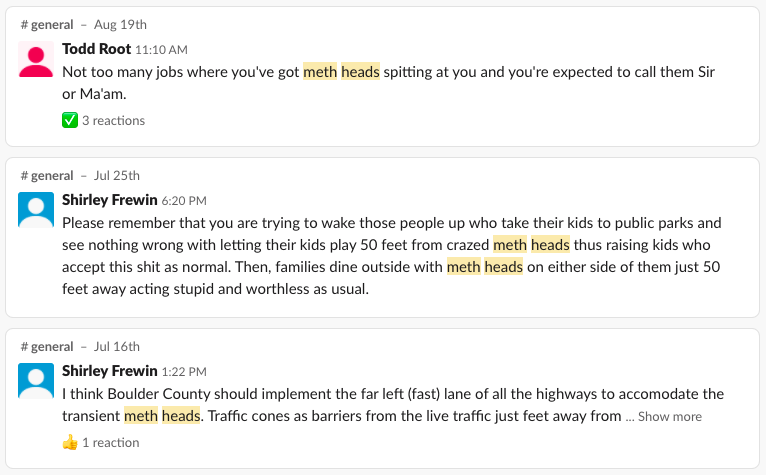Click the 6:20 PM timestamp
Screen dimensions: 766x475
click(x=185, y=201)
